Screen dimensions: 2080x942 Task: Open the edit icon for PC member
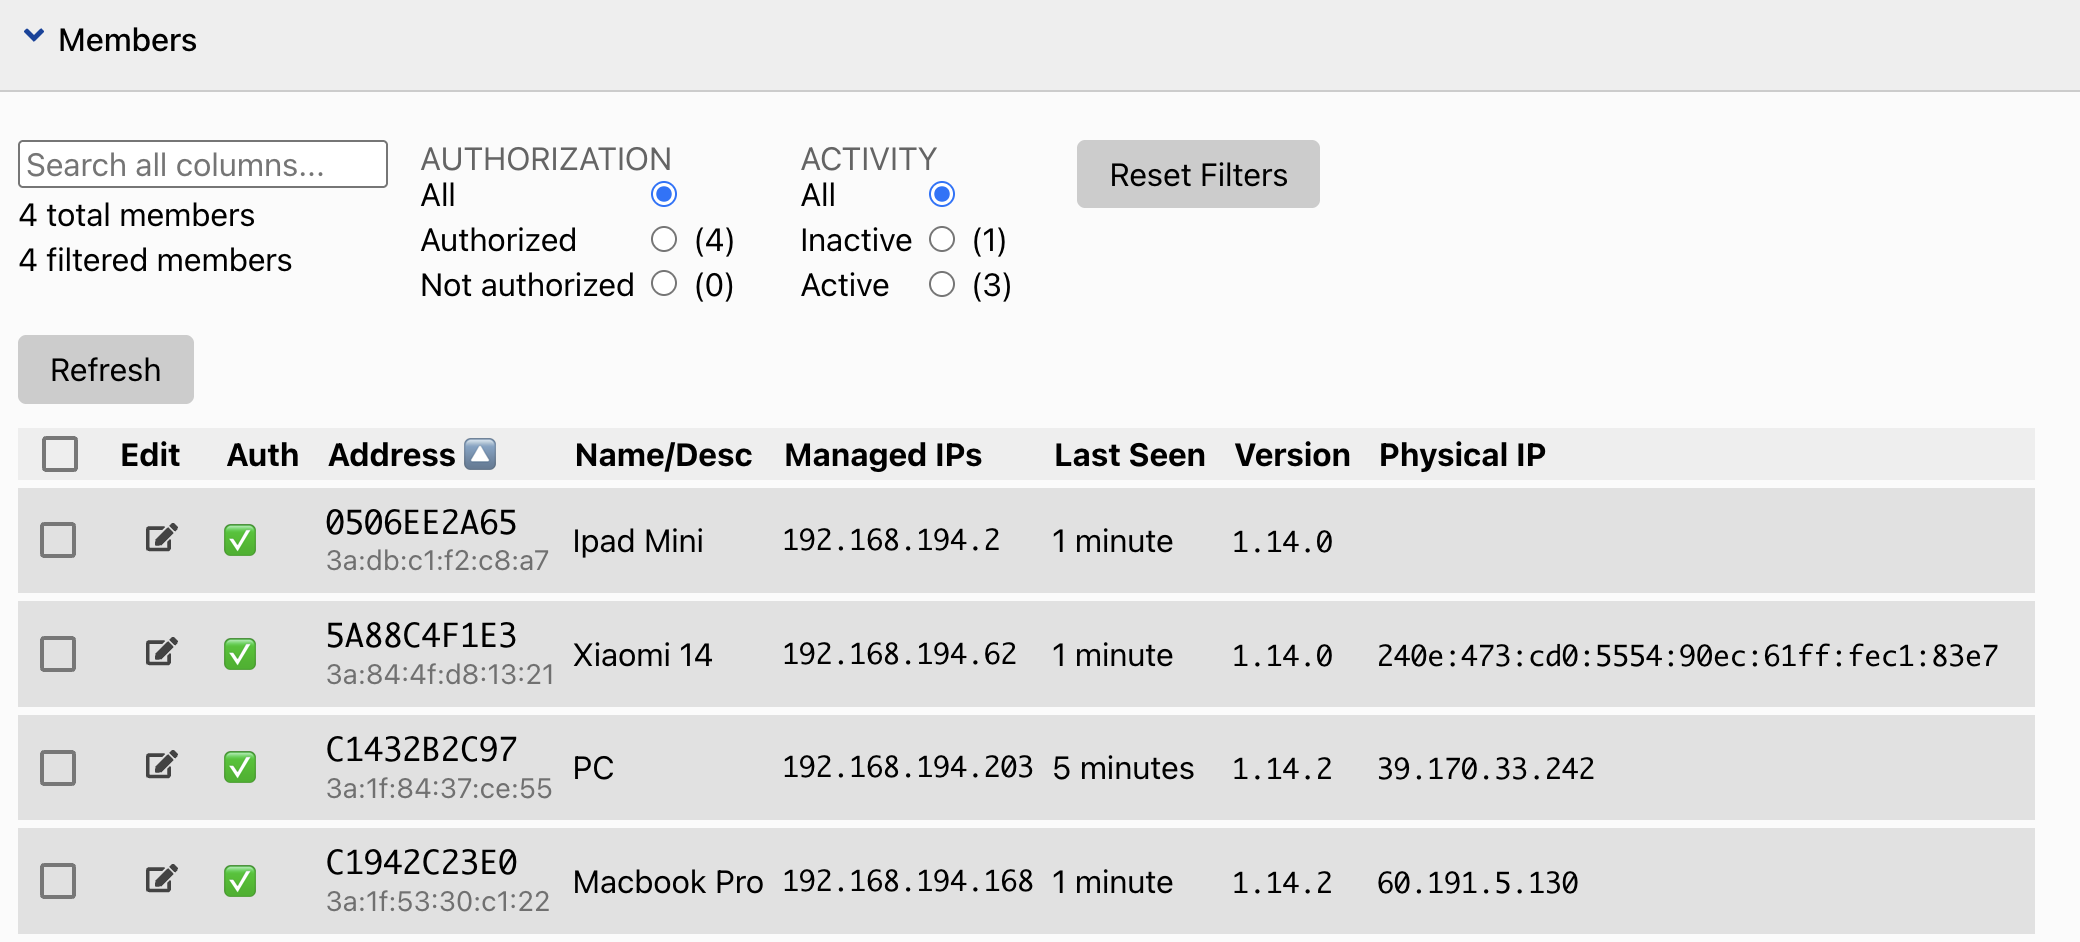[161, 766]
